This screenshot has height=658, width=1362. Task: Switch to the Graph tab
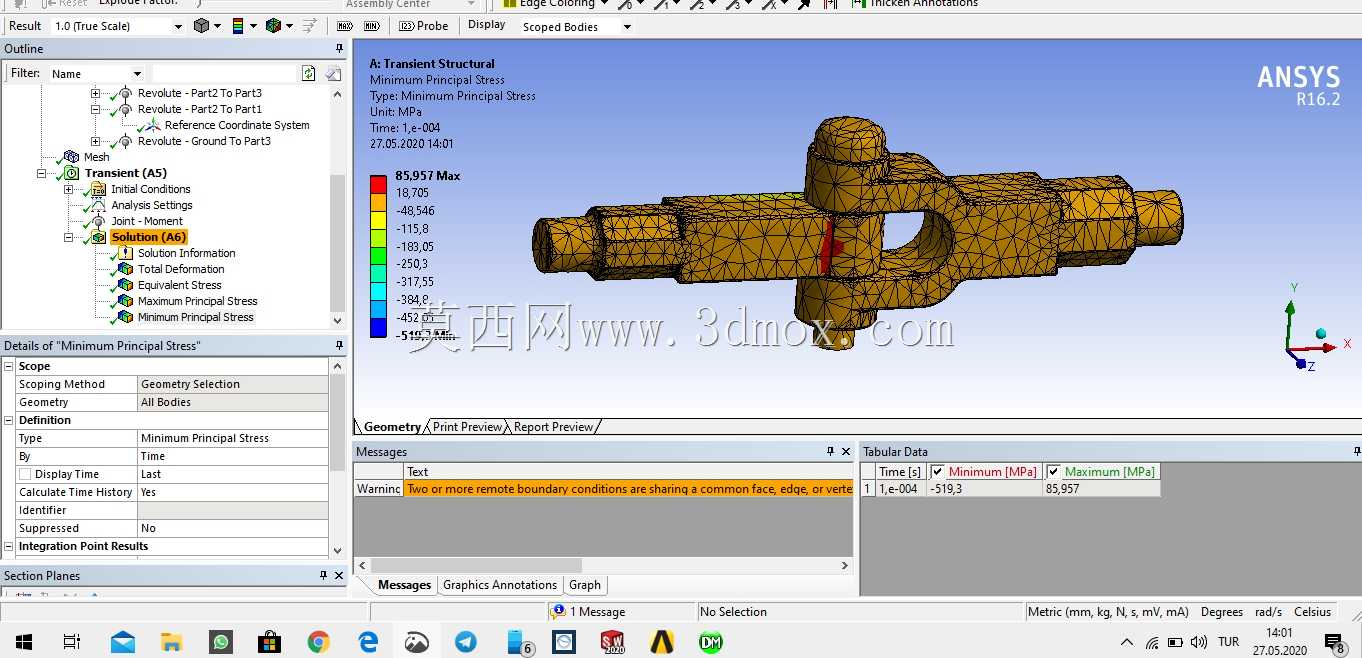(585, 585)
